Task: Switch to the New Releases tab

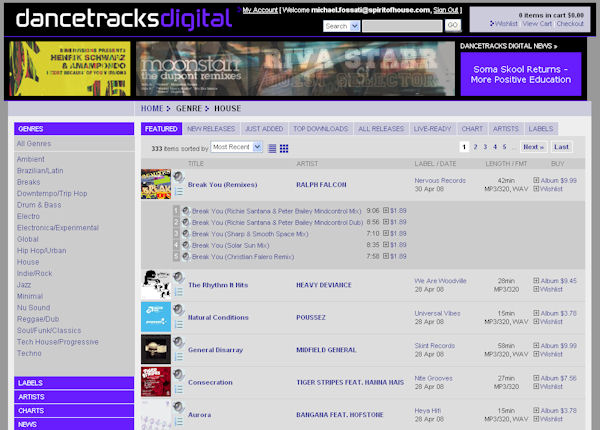Action: (211, 129)
